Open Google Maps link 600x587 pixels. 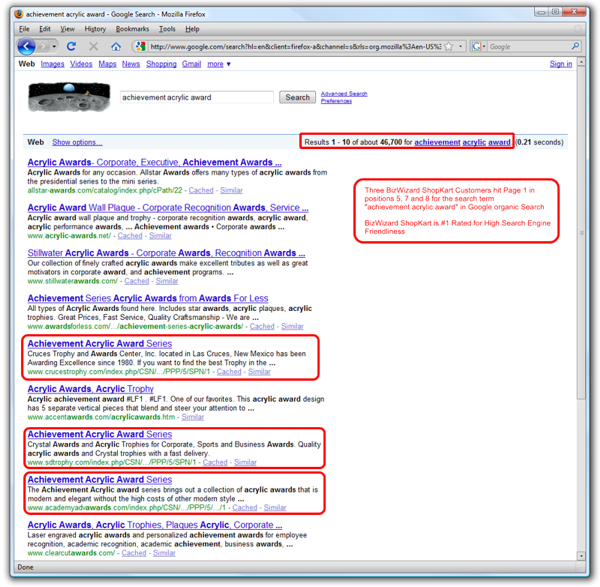click(x=107, y=64)
